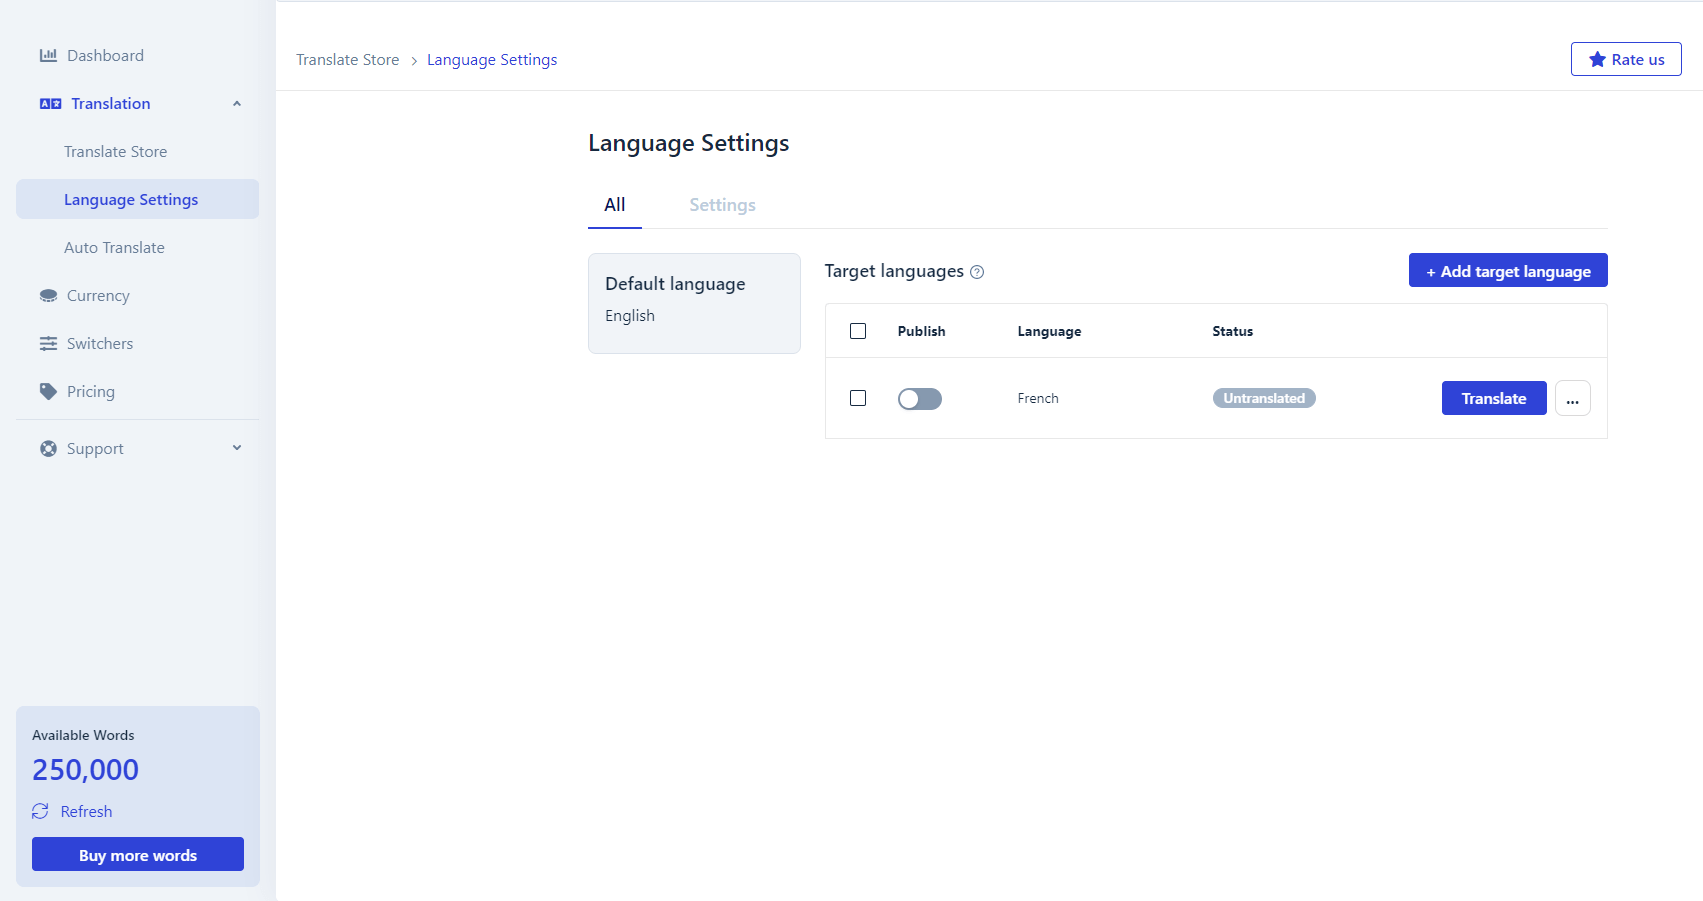Click the Target languages help question icon

pyautogui.click(x=977, y=272)
